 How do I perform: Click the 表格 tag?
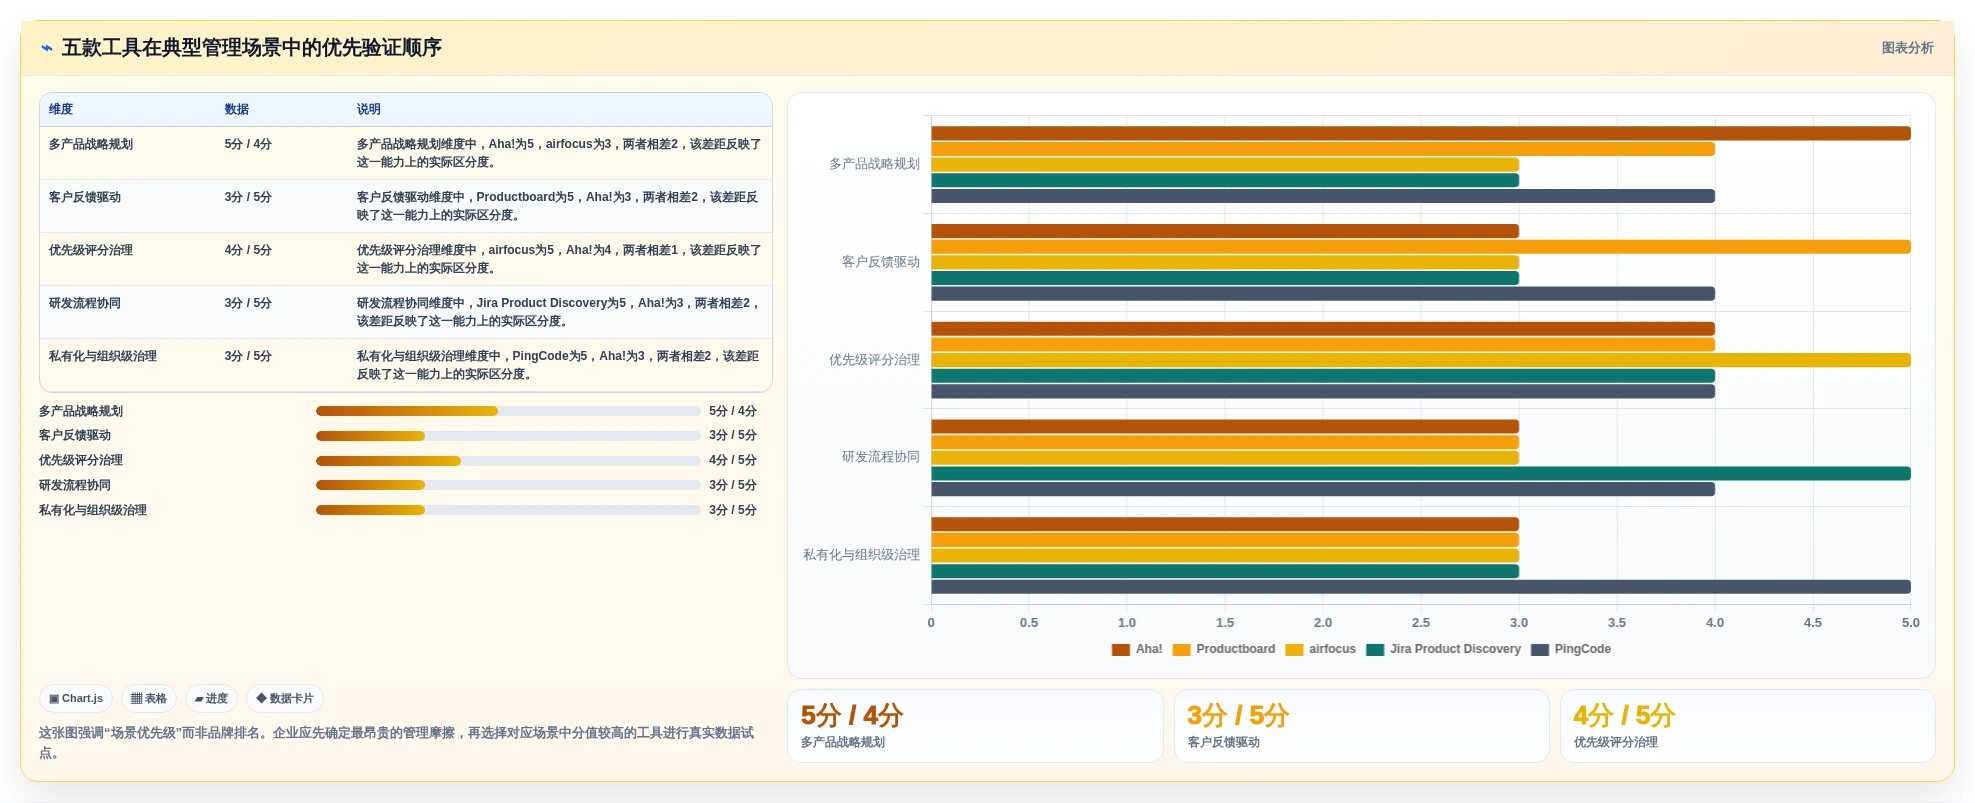pyautogui.click(x=149, y=698)
